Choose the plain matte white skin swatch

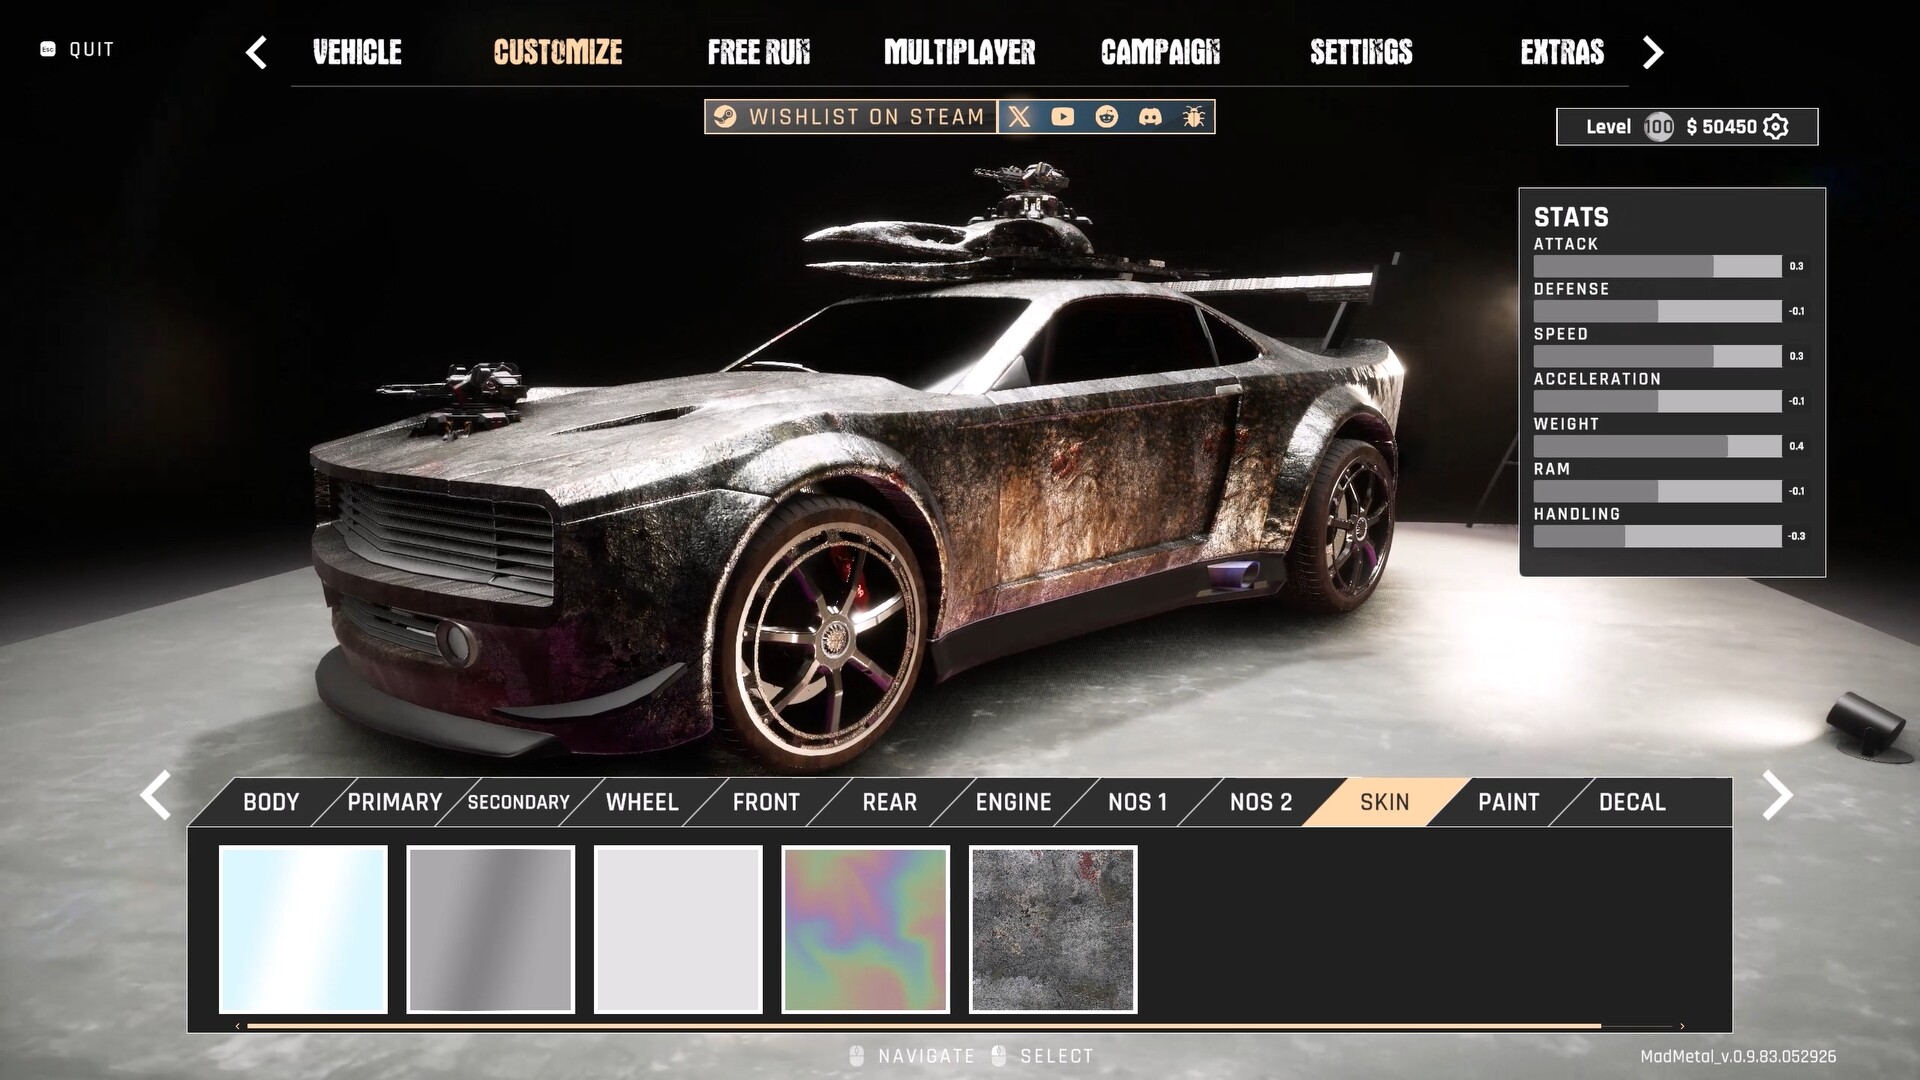click(x=678, y=930)
